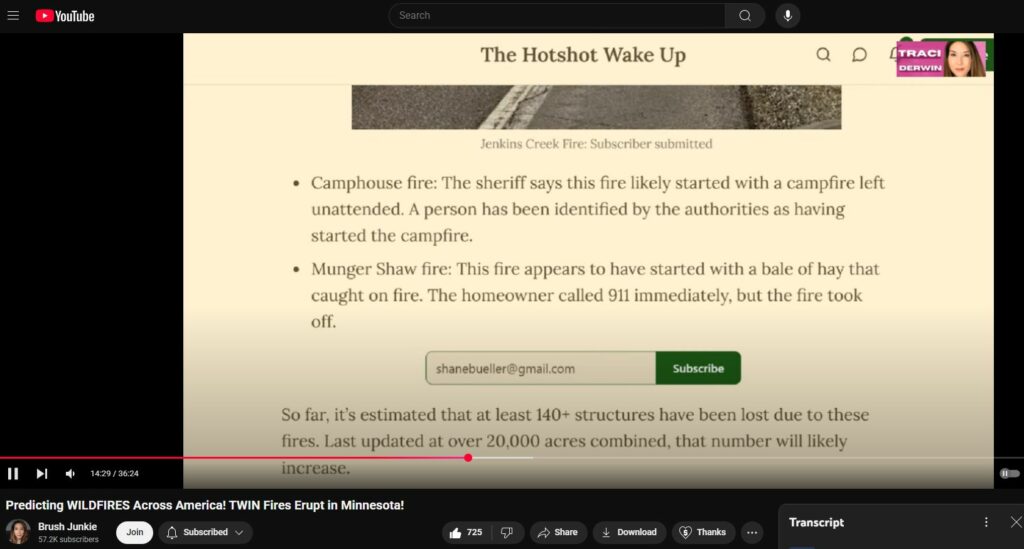The height and width of the screenshot is (549, 1024).
Task: Share this video
Action: (x=558, y=533)
